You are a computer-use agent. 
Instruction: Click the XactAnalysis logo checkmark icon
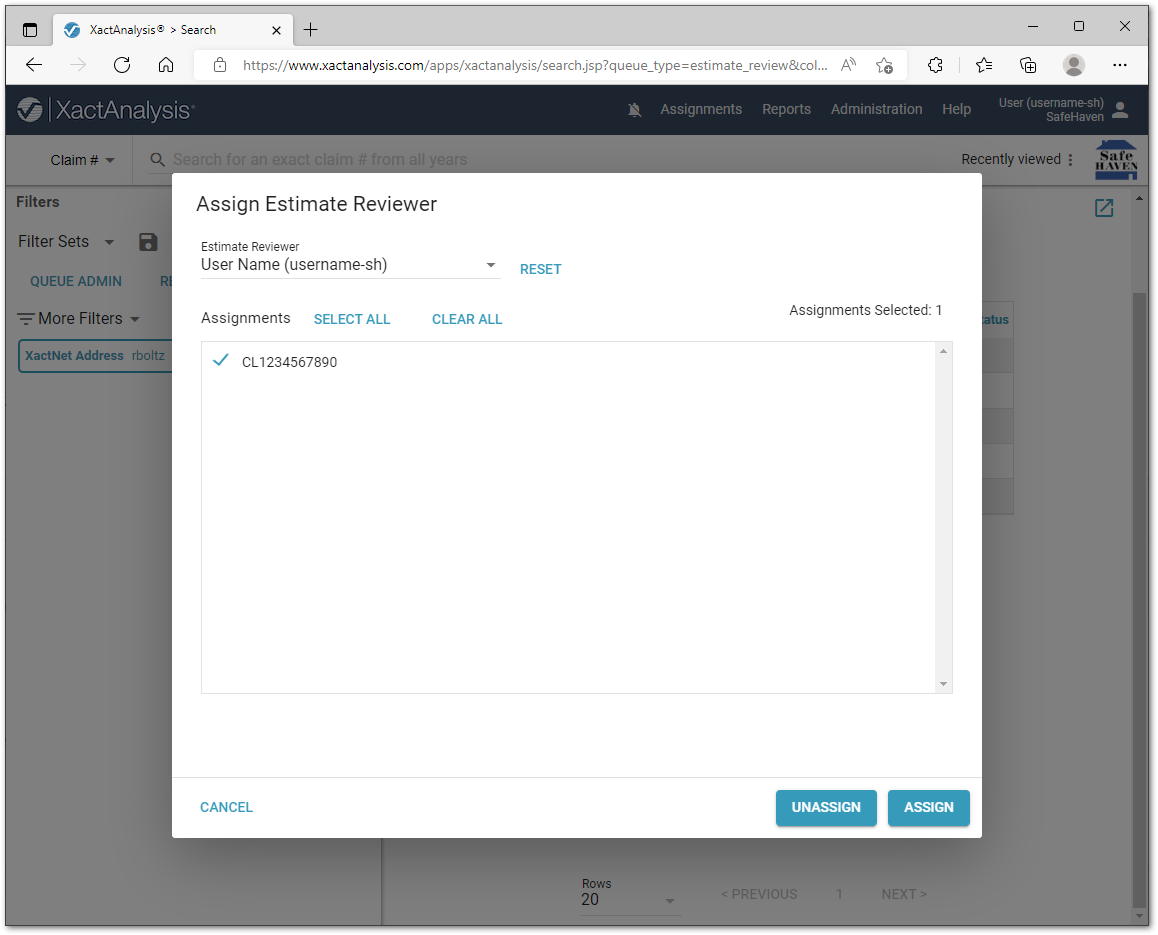[x=30, y=110]
